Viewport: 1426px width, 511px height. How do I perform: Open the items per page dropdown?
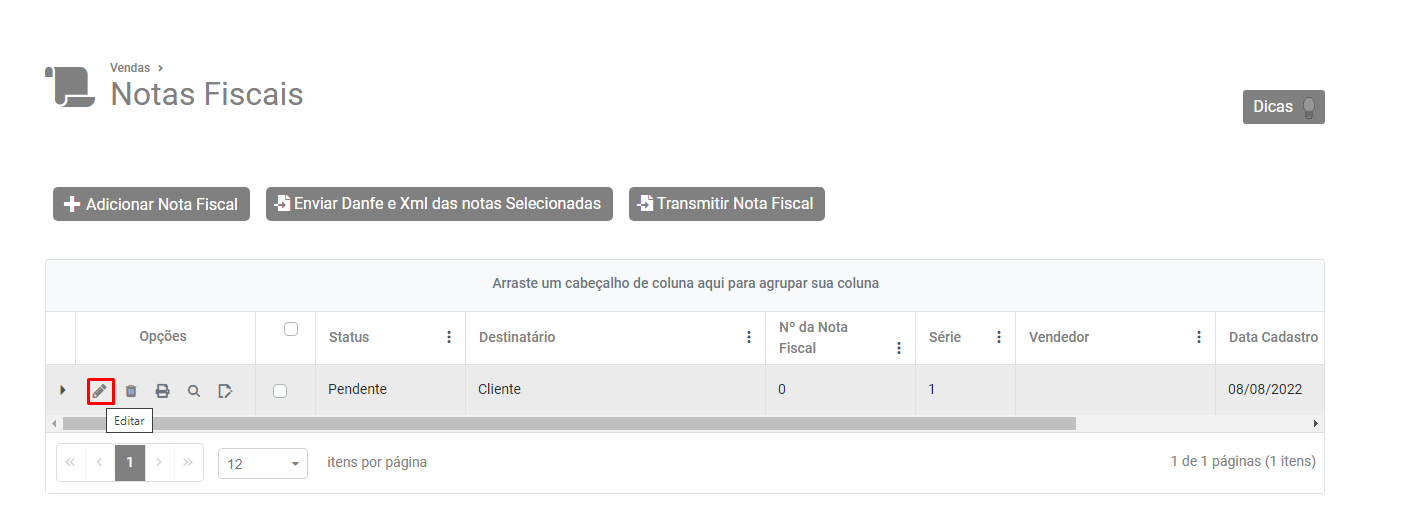[x=263, y=464]
